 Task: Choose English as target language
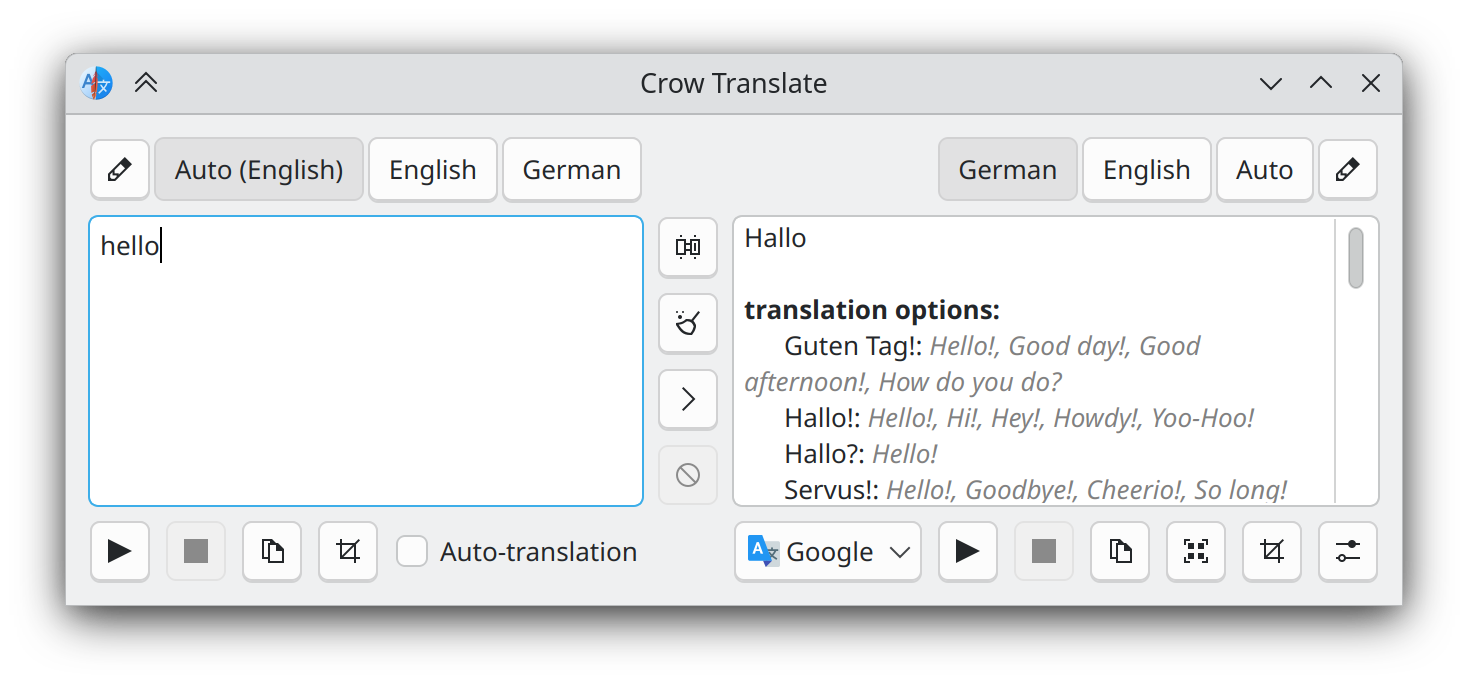tap(1146, 170)
